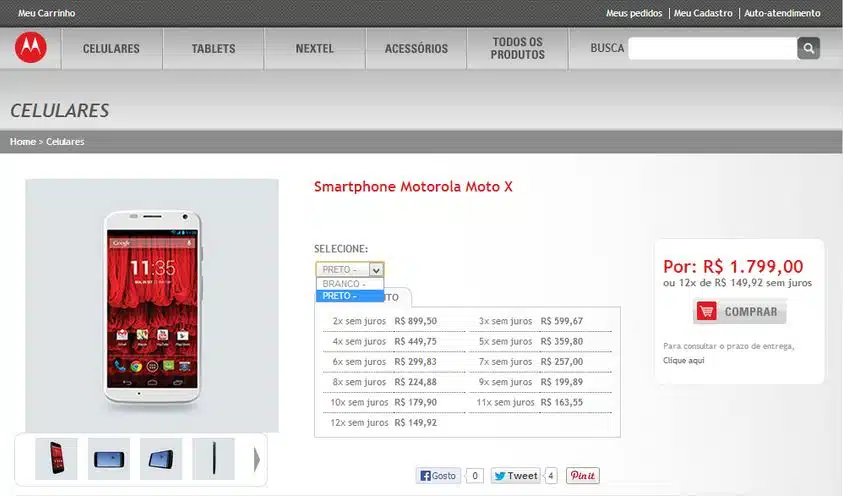Open the ACESSÓRIOS menu

(416, 48)
